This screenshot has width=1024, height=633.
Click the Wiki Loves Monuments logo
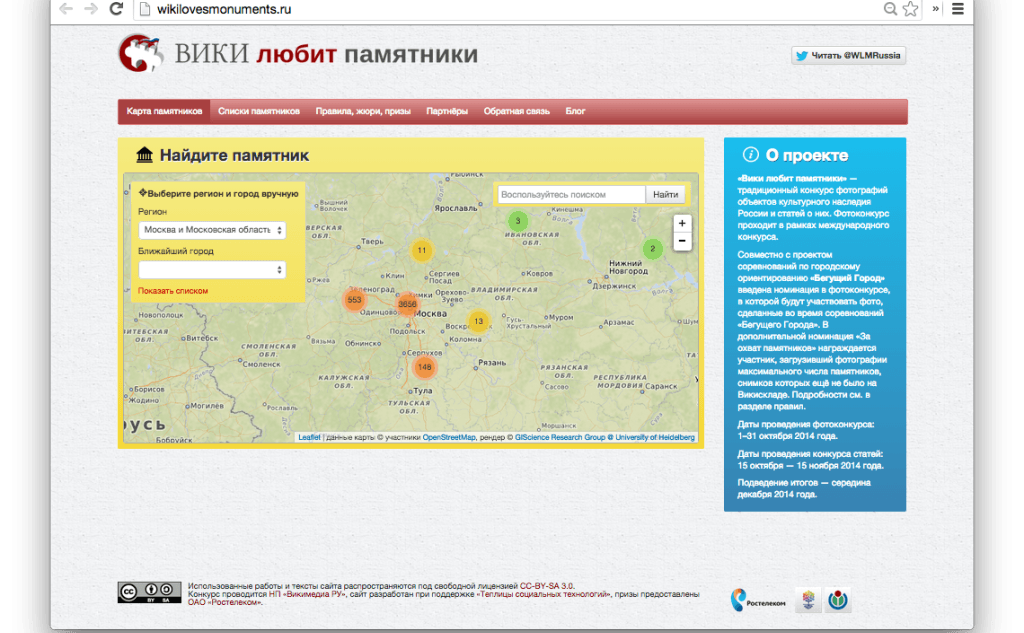point(140,53)
